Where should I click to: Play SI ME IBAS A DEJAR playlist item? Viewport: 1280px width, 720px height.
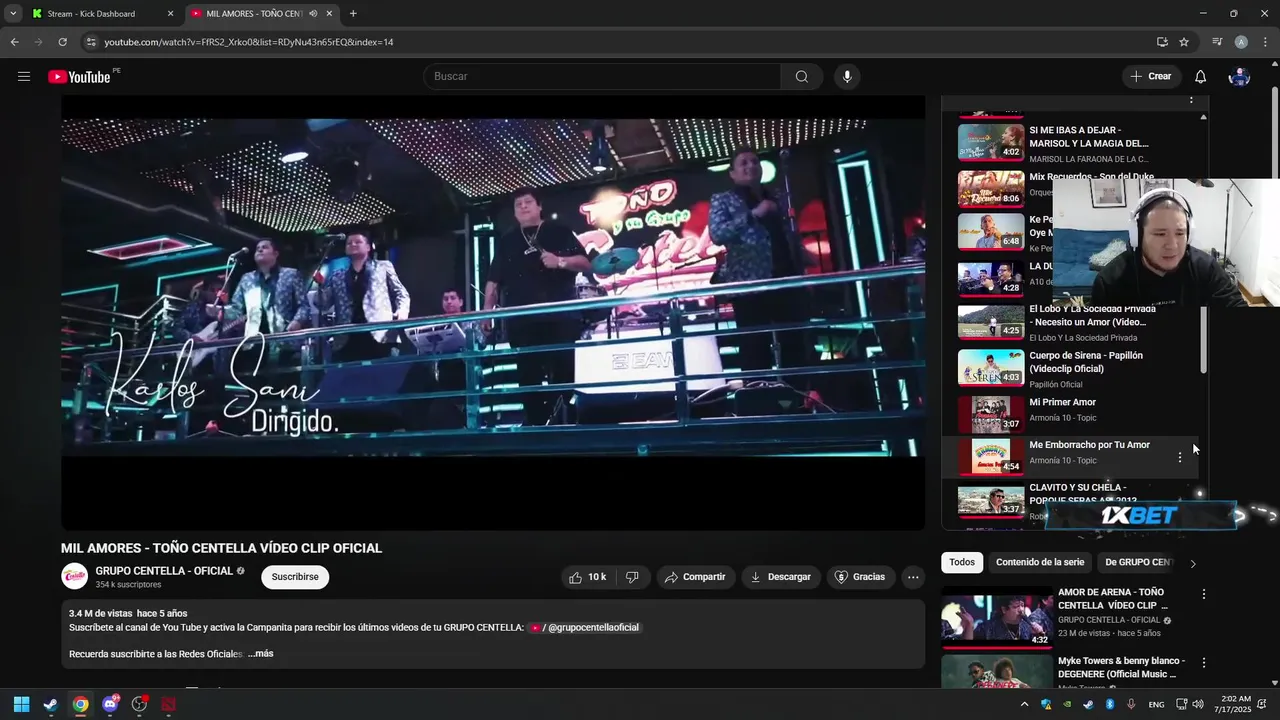click(x=1078, y=143)
